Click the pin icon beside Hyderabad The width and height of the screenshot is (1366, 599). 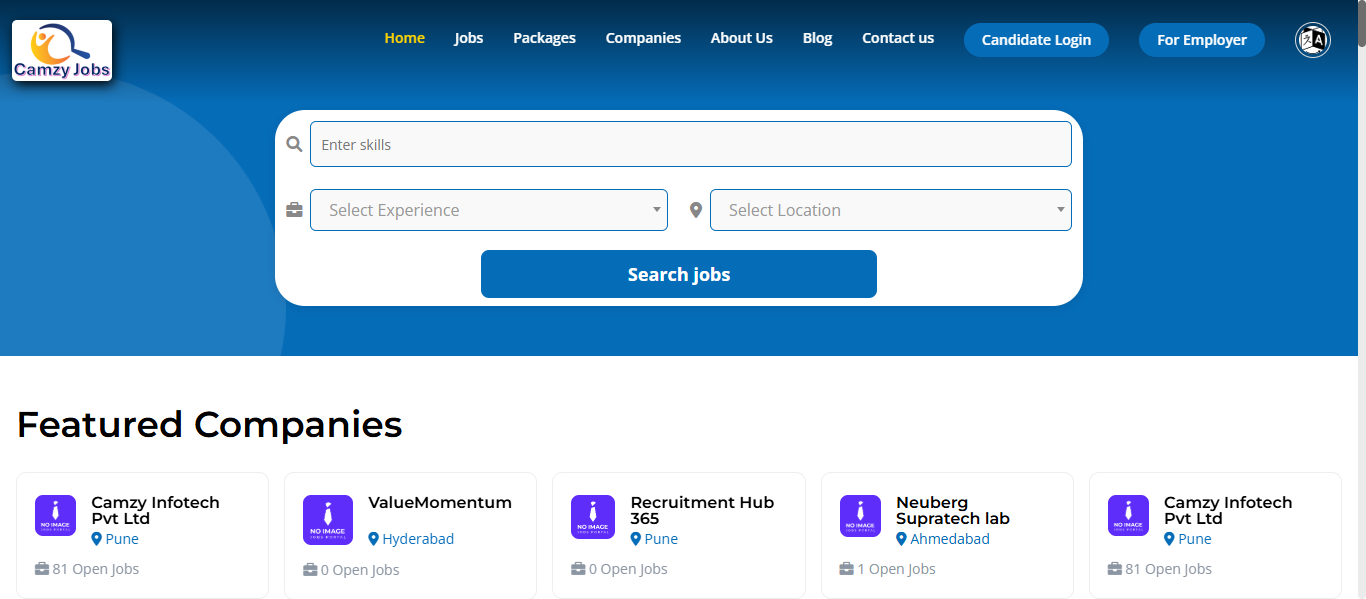coord(374,539)
